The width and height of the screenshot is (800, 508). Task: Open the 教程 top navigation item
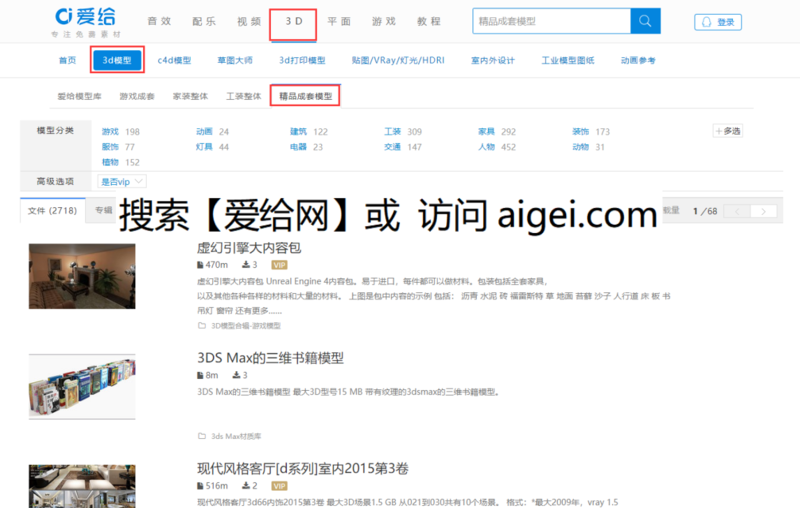tap(429, 21)
